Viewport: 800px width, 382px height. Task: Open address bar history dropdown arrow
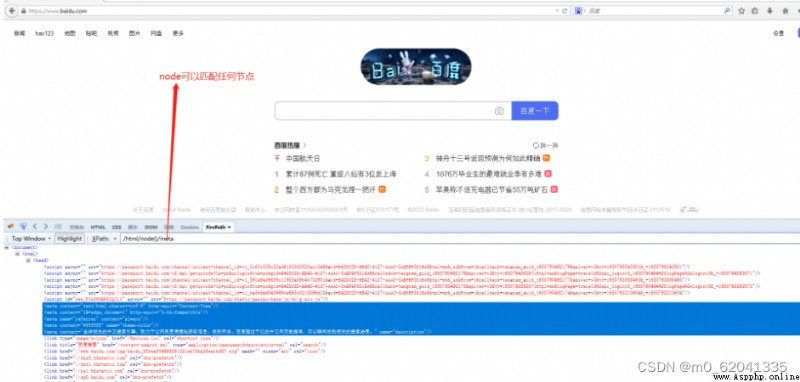(557, 11)
